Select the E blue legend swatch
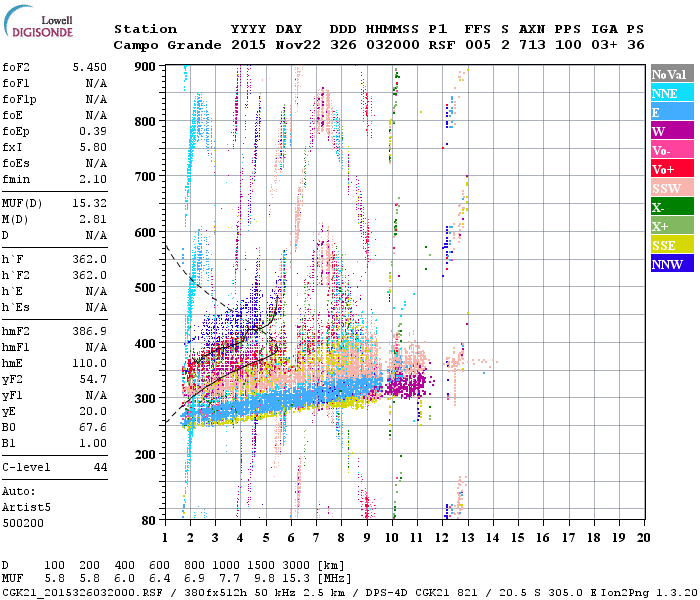The width and height of the screenshot is (700, 600). click(x=672, y=112)
